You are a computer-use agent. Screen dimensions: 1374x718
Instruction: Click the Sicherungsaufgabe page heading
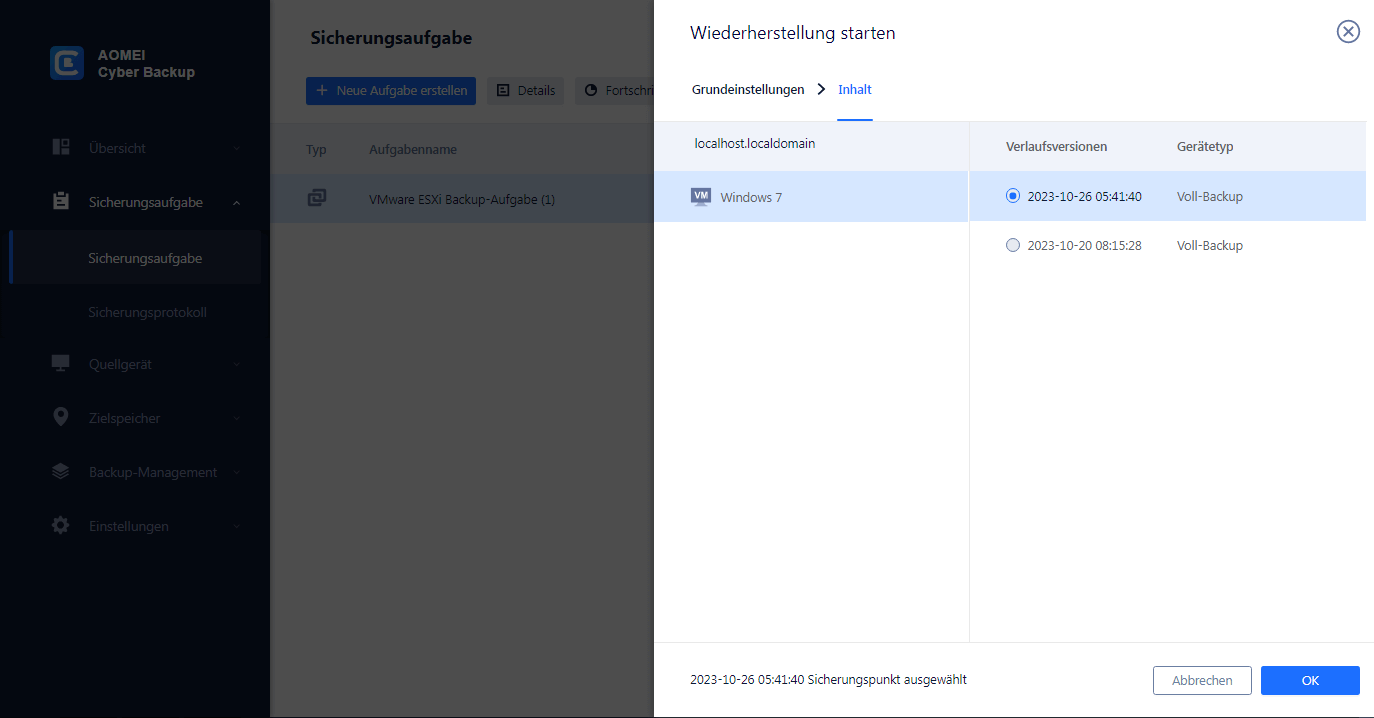pos(391,38)
